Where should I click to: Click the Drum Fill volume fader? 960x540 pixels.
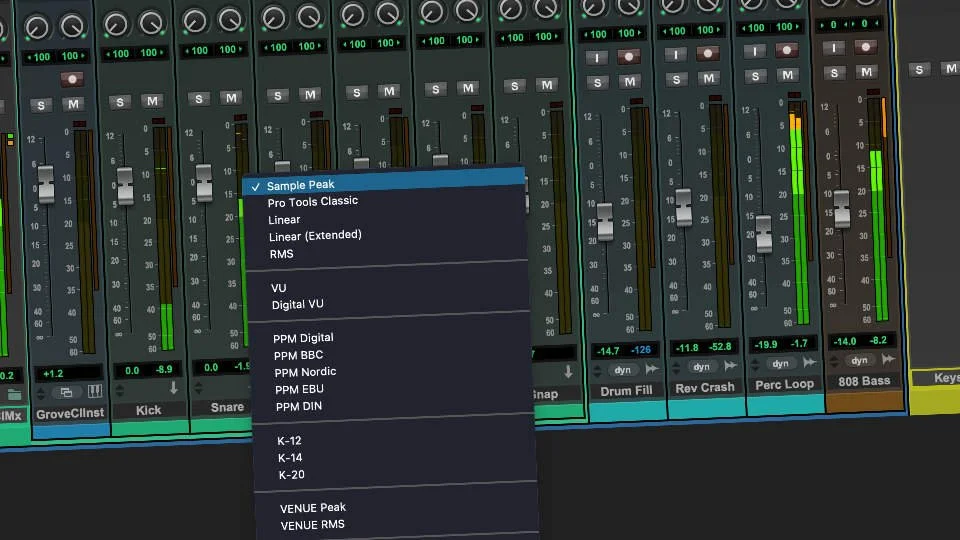[605, 222]
